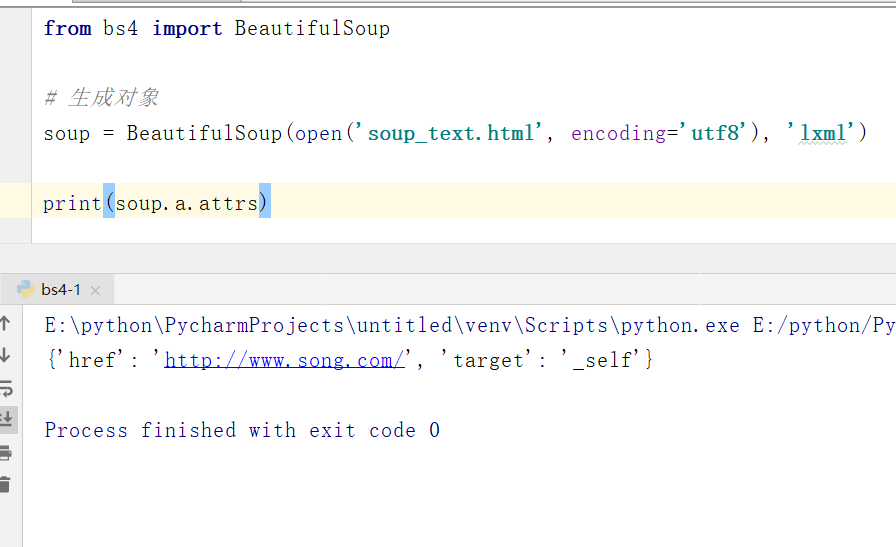This screenshot has width=896, height=547.
Task: Click the '# 生成对象' comment line
Action: [101, 98]
